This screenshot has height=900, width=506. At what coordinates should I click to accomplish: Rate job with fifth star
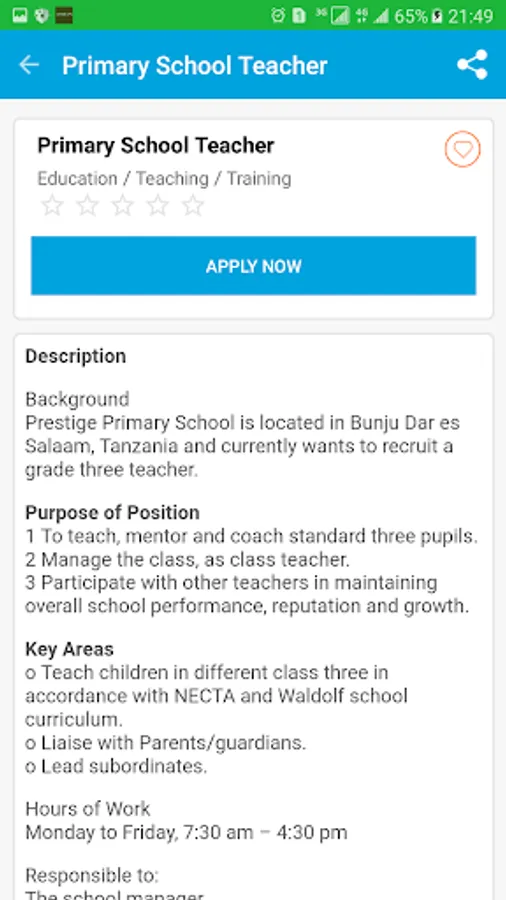coord(193,205)
